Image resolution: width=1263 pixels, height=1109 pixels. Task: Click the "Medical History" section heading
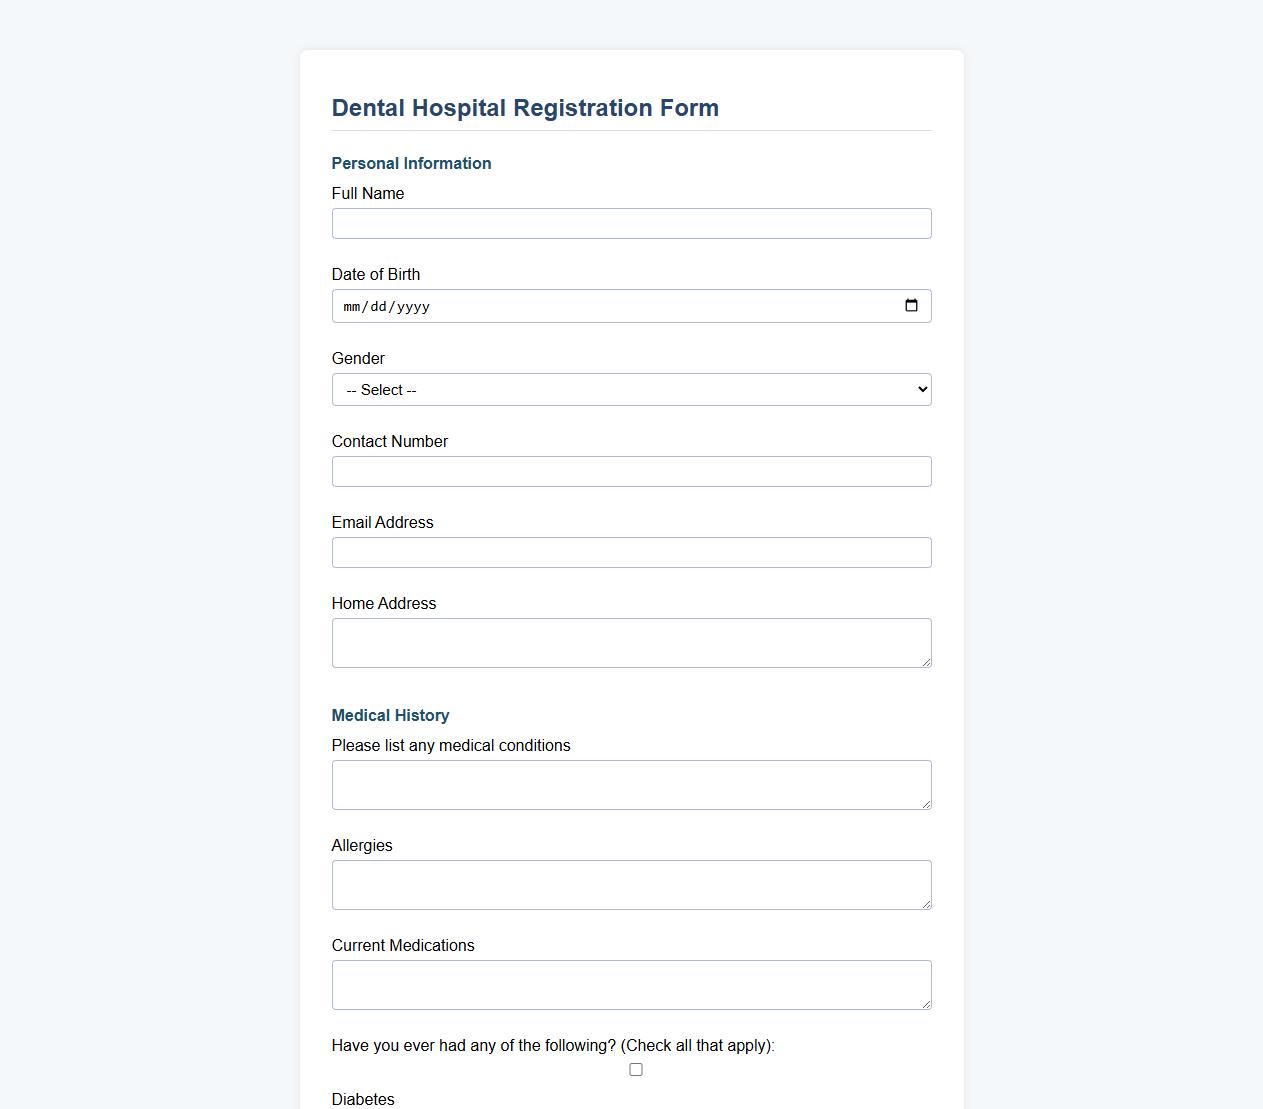pos(390,715)
